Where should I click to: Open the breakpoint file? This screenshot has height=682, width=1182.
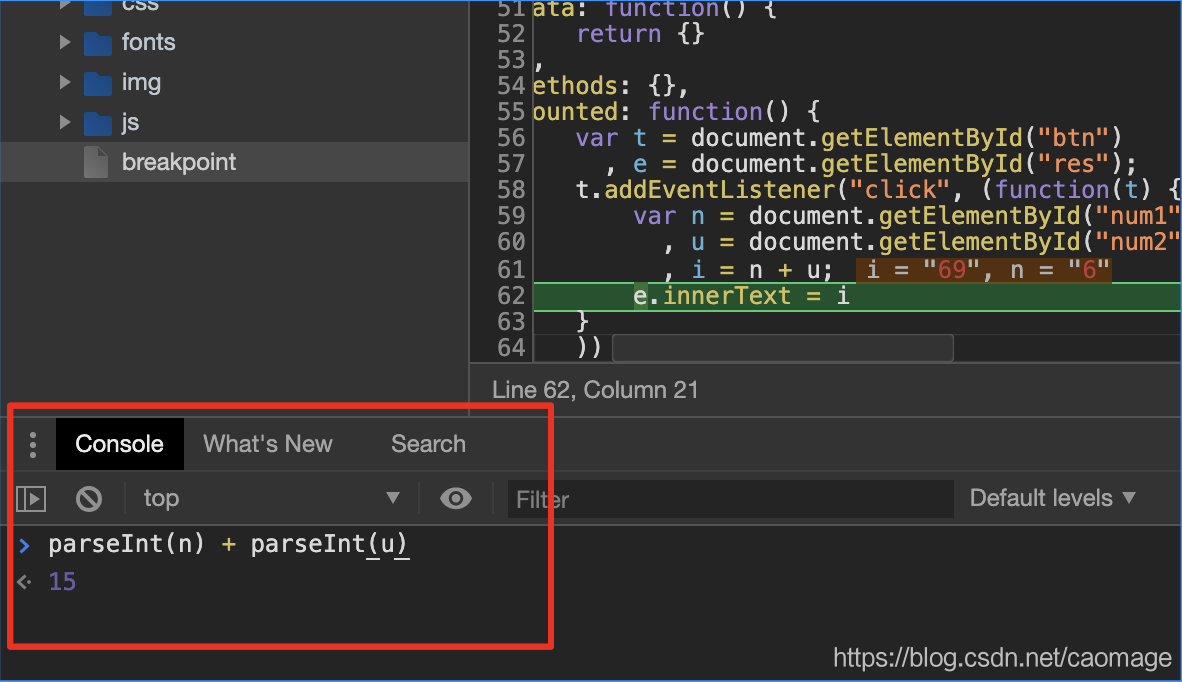(x=234, y=162)
